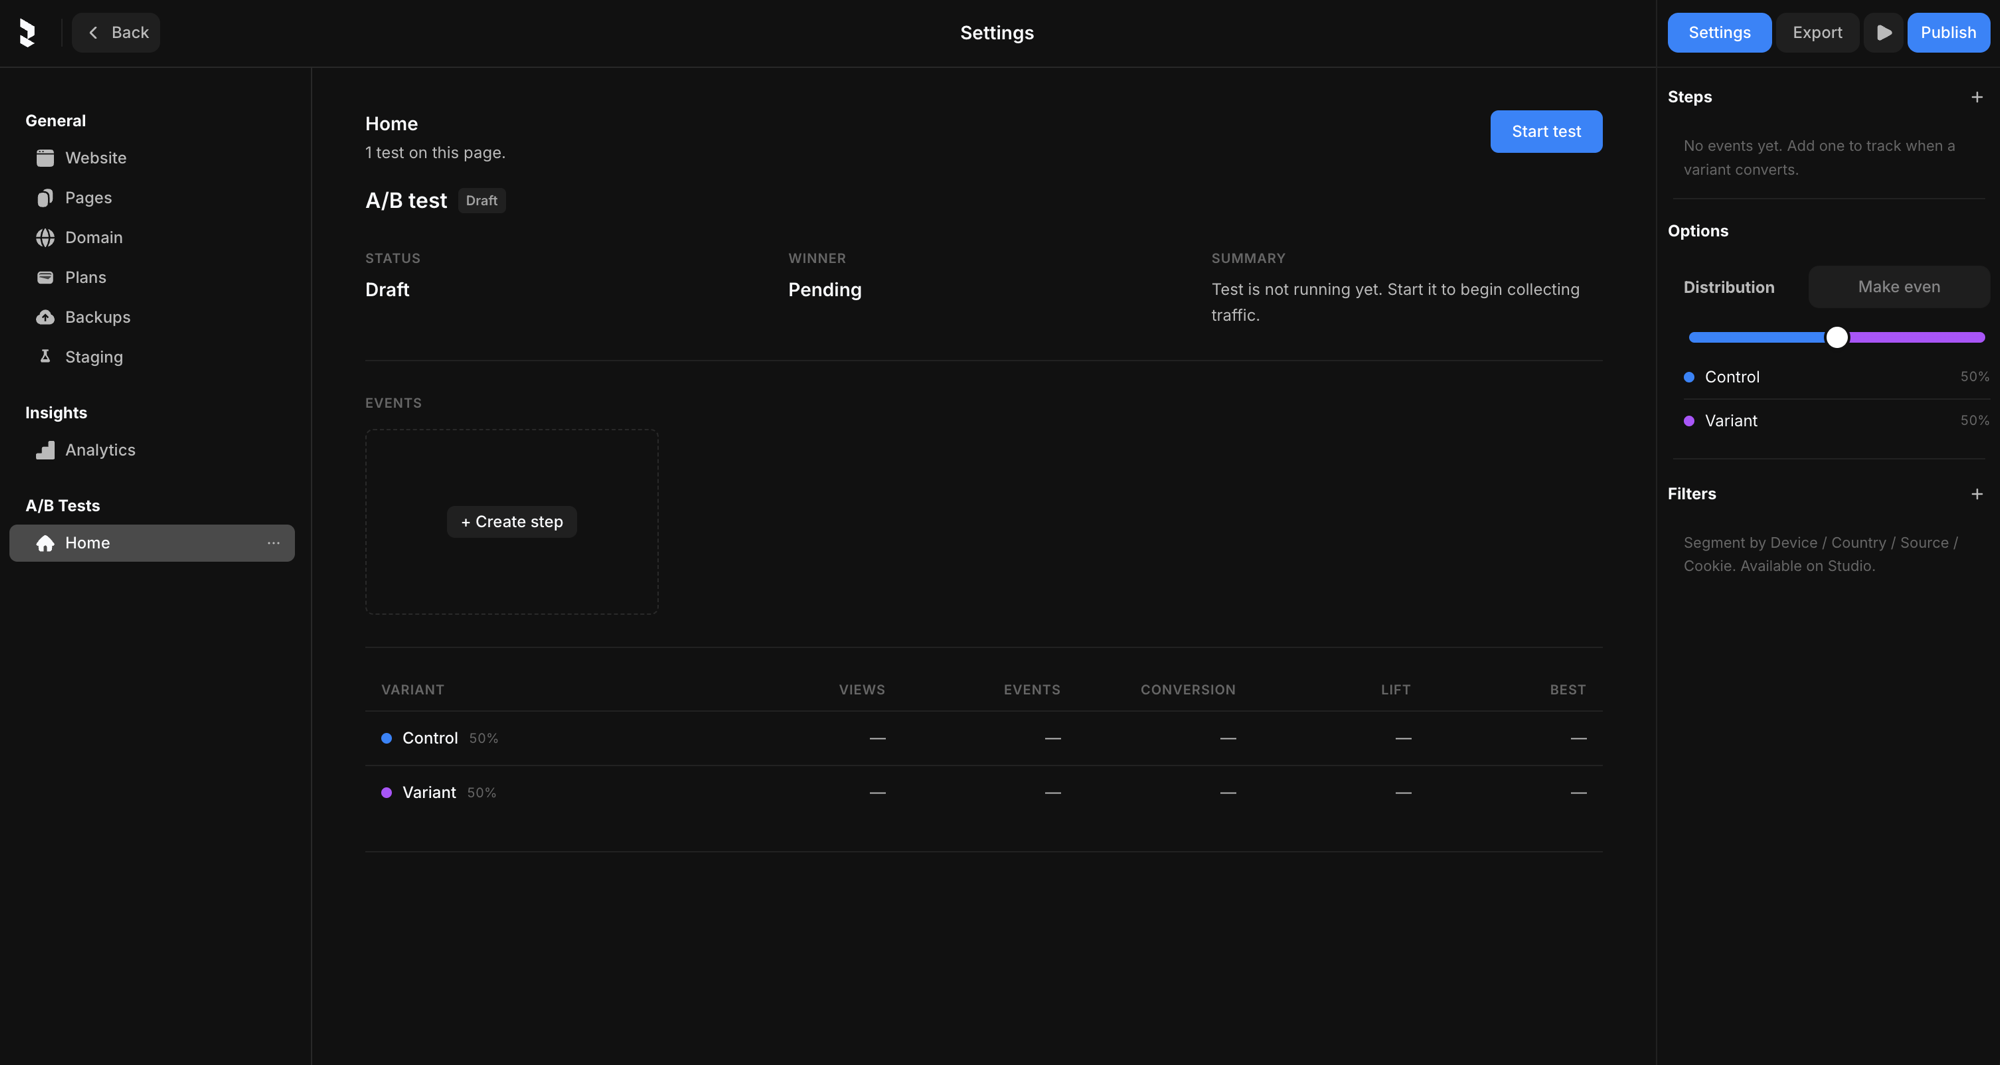Select the Home house icon under A/B Tests

[45, 543]
